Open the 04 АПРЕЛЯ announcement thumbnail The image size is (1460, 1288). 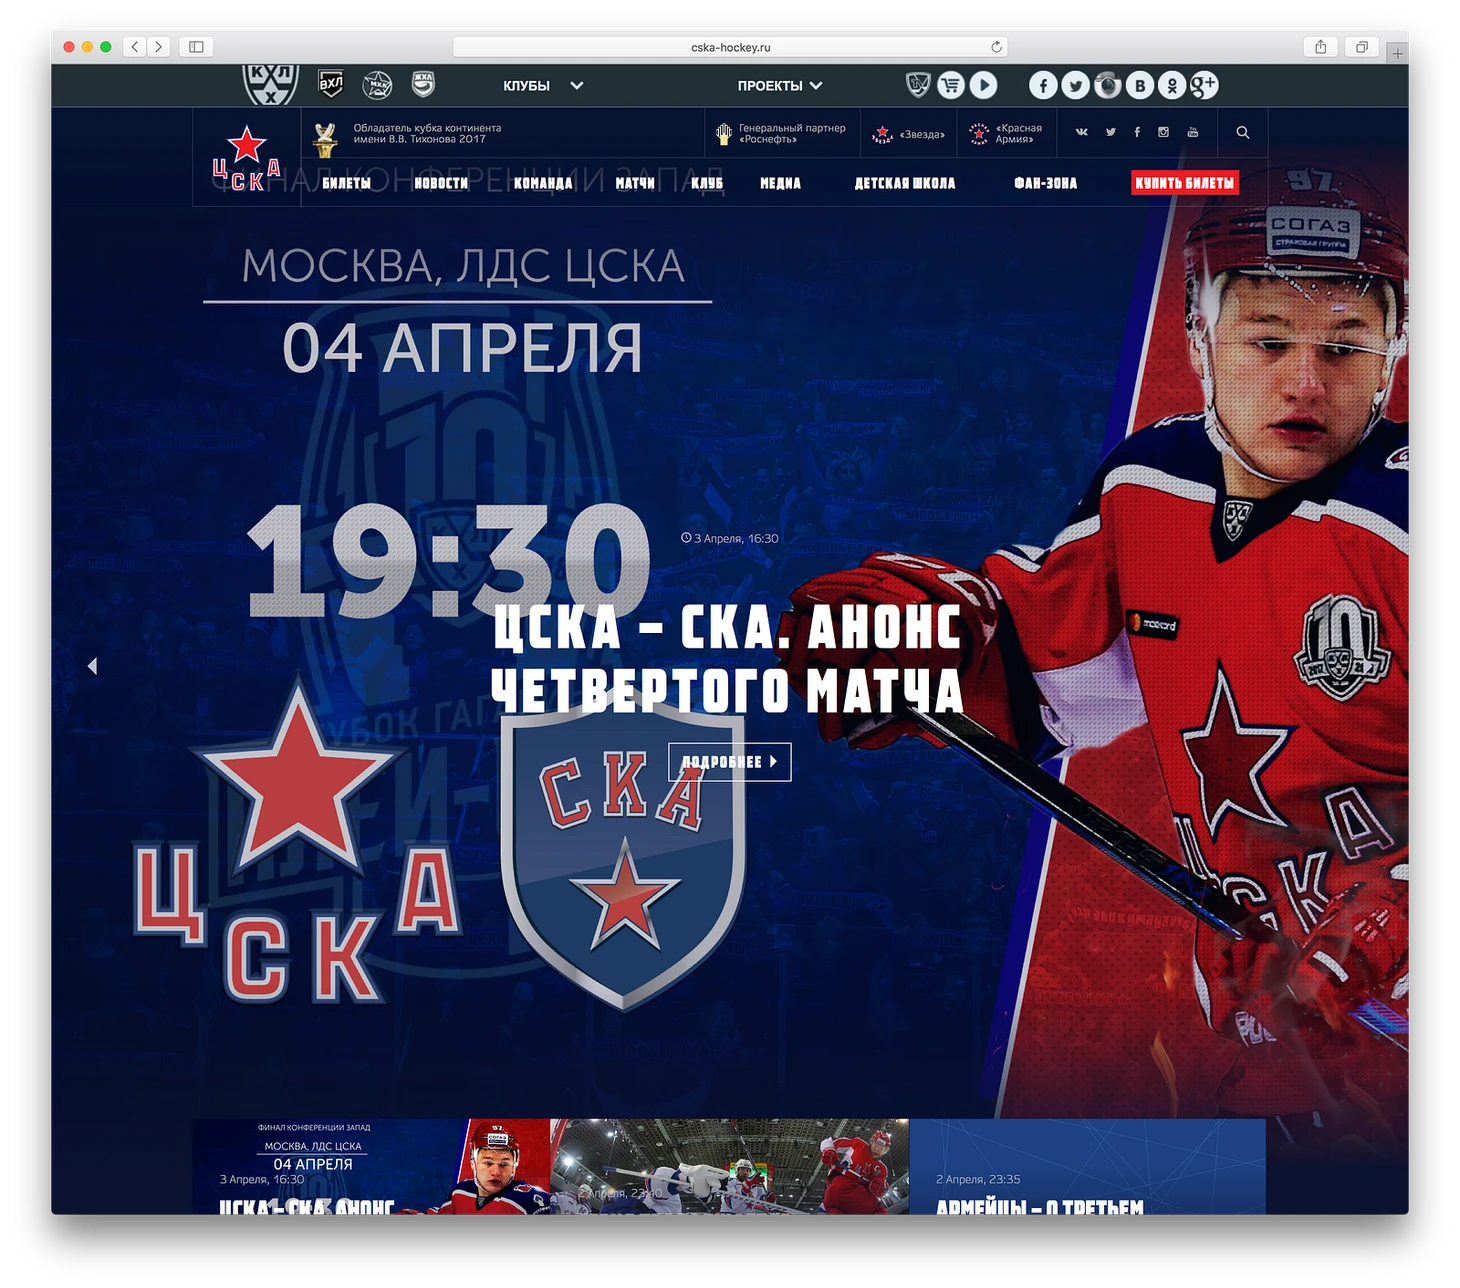pyautogui.click(x=371, y=1167)
